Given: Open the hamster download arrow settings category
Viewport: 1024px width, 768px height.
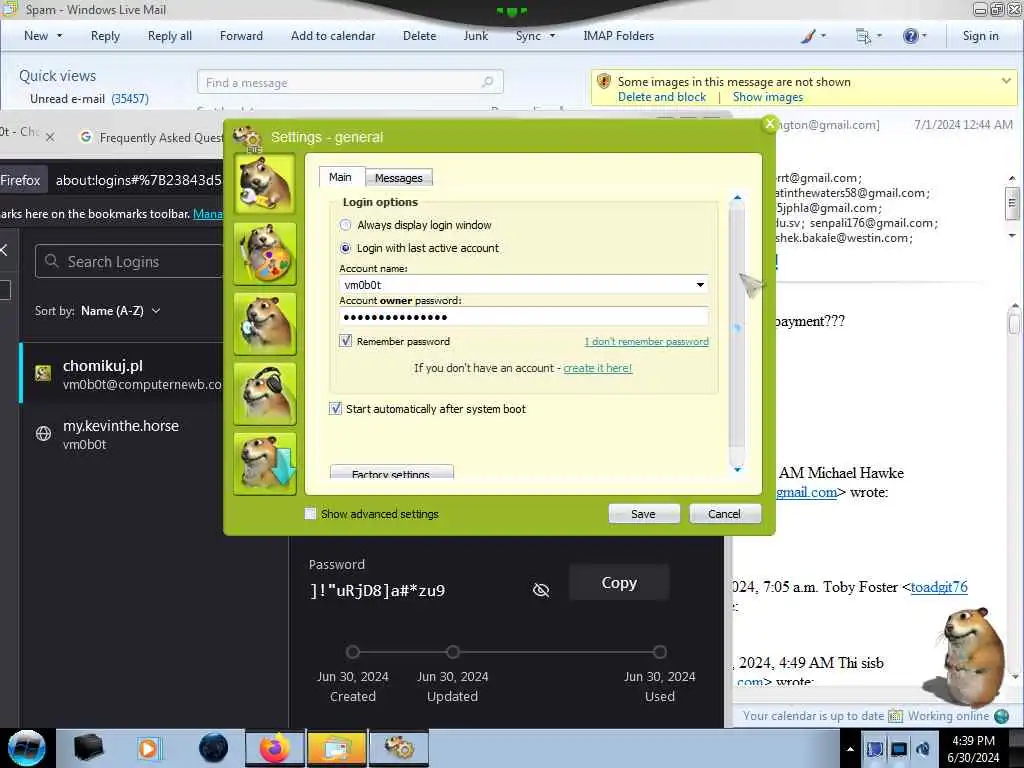Looking at the screenshot, I should (264, 463).
